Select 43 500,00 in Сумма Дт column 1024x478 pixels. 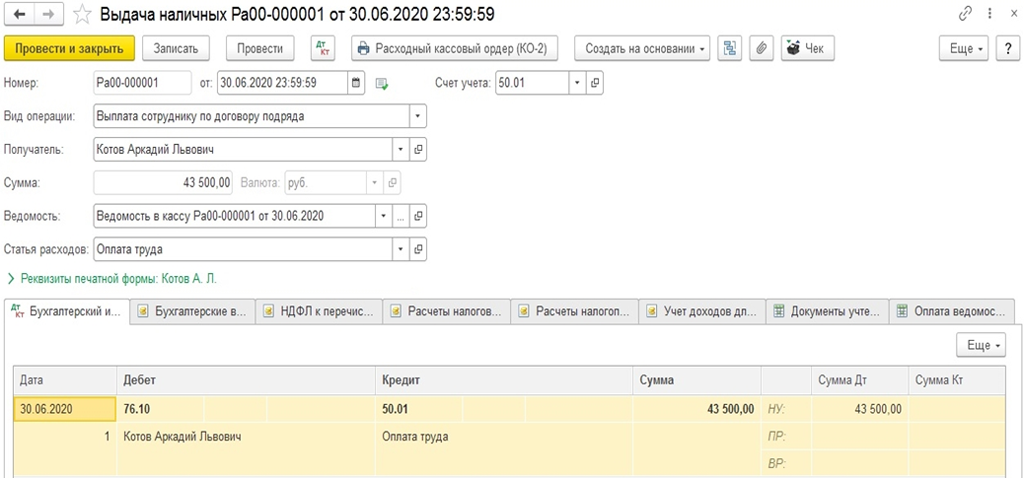[x=859, y=409]
